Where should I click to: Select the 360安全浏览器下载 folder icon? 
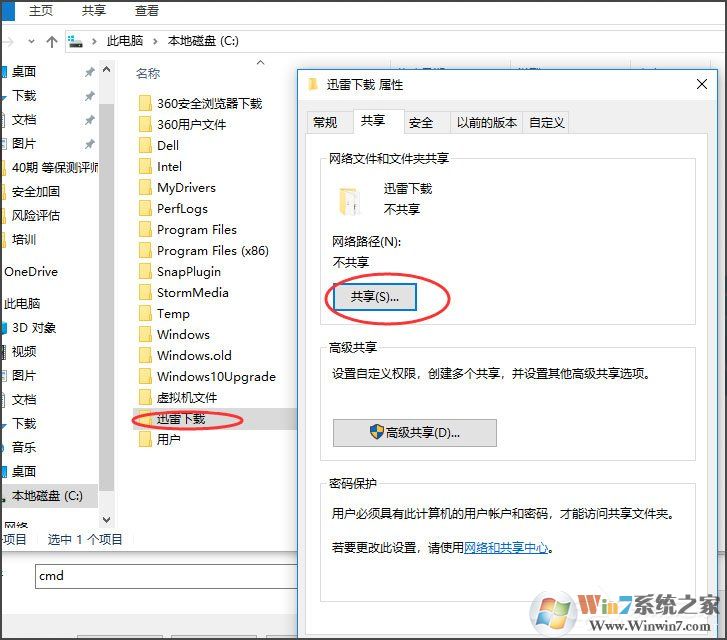click(145, 103)
